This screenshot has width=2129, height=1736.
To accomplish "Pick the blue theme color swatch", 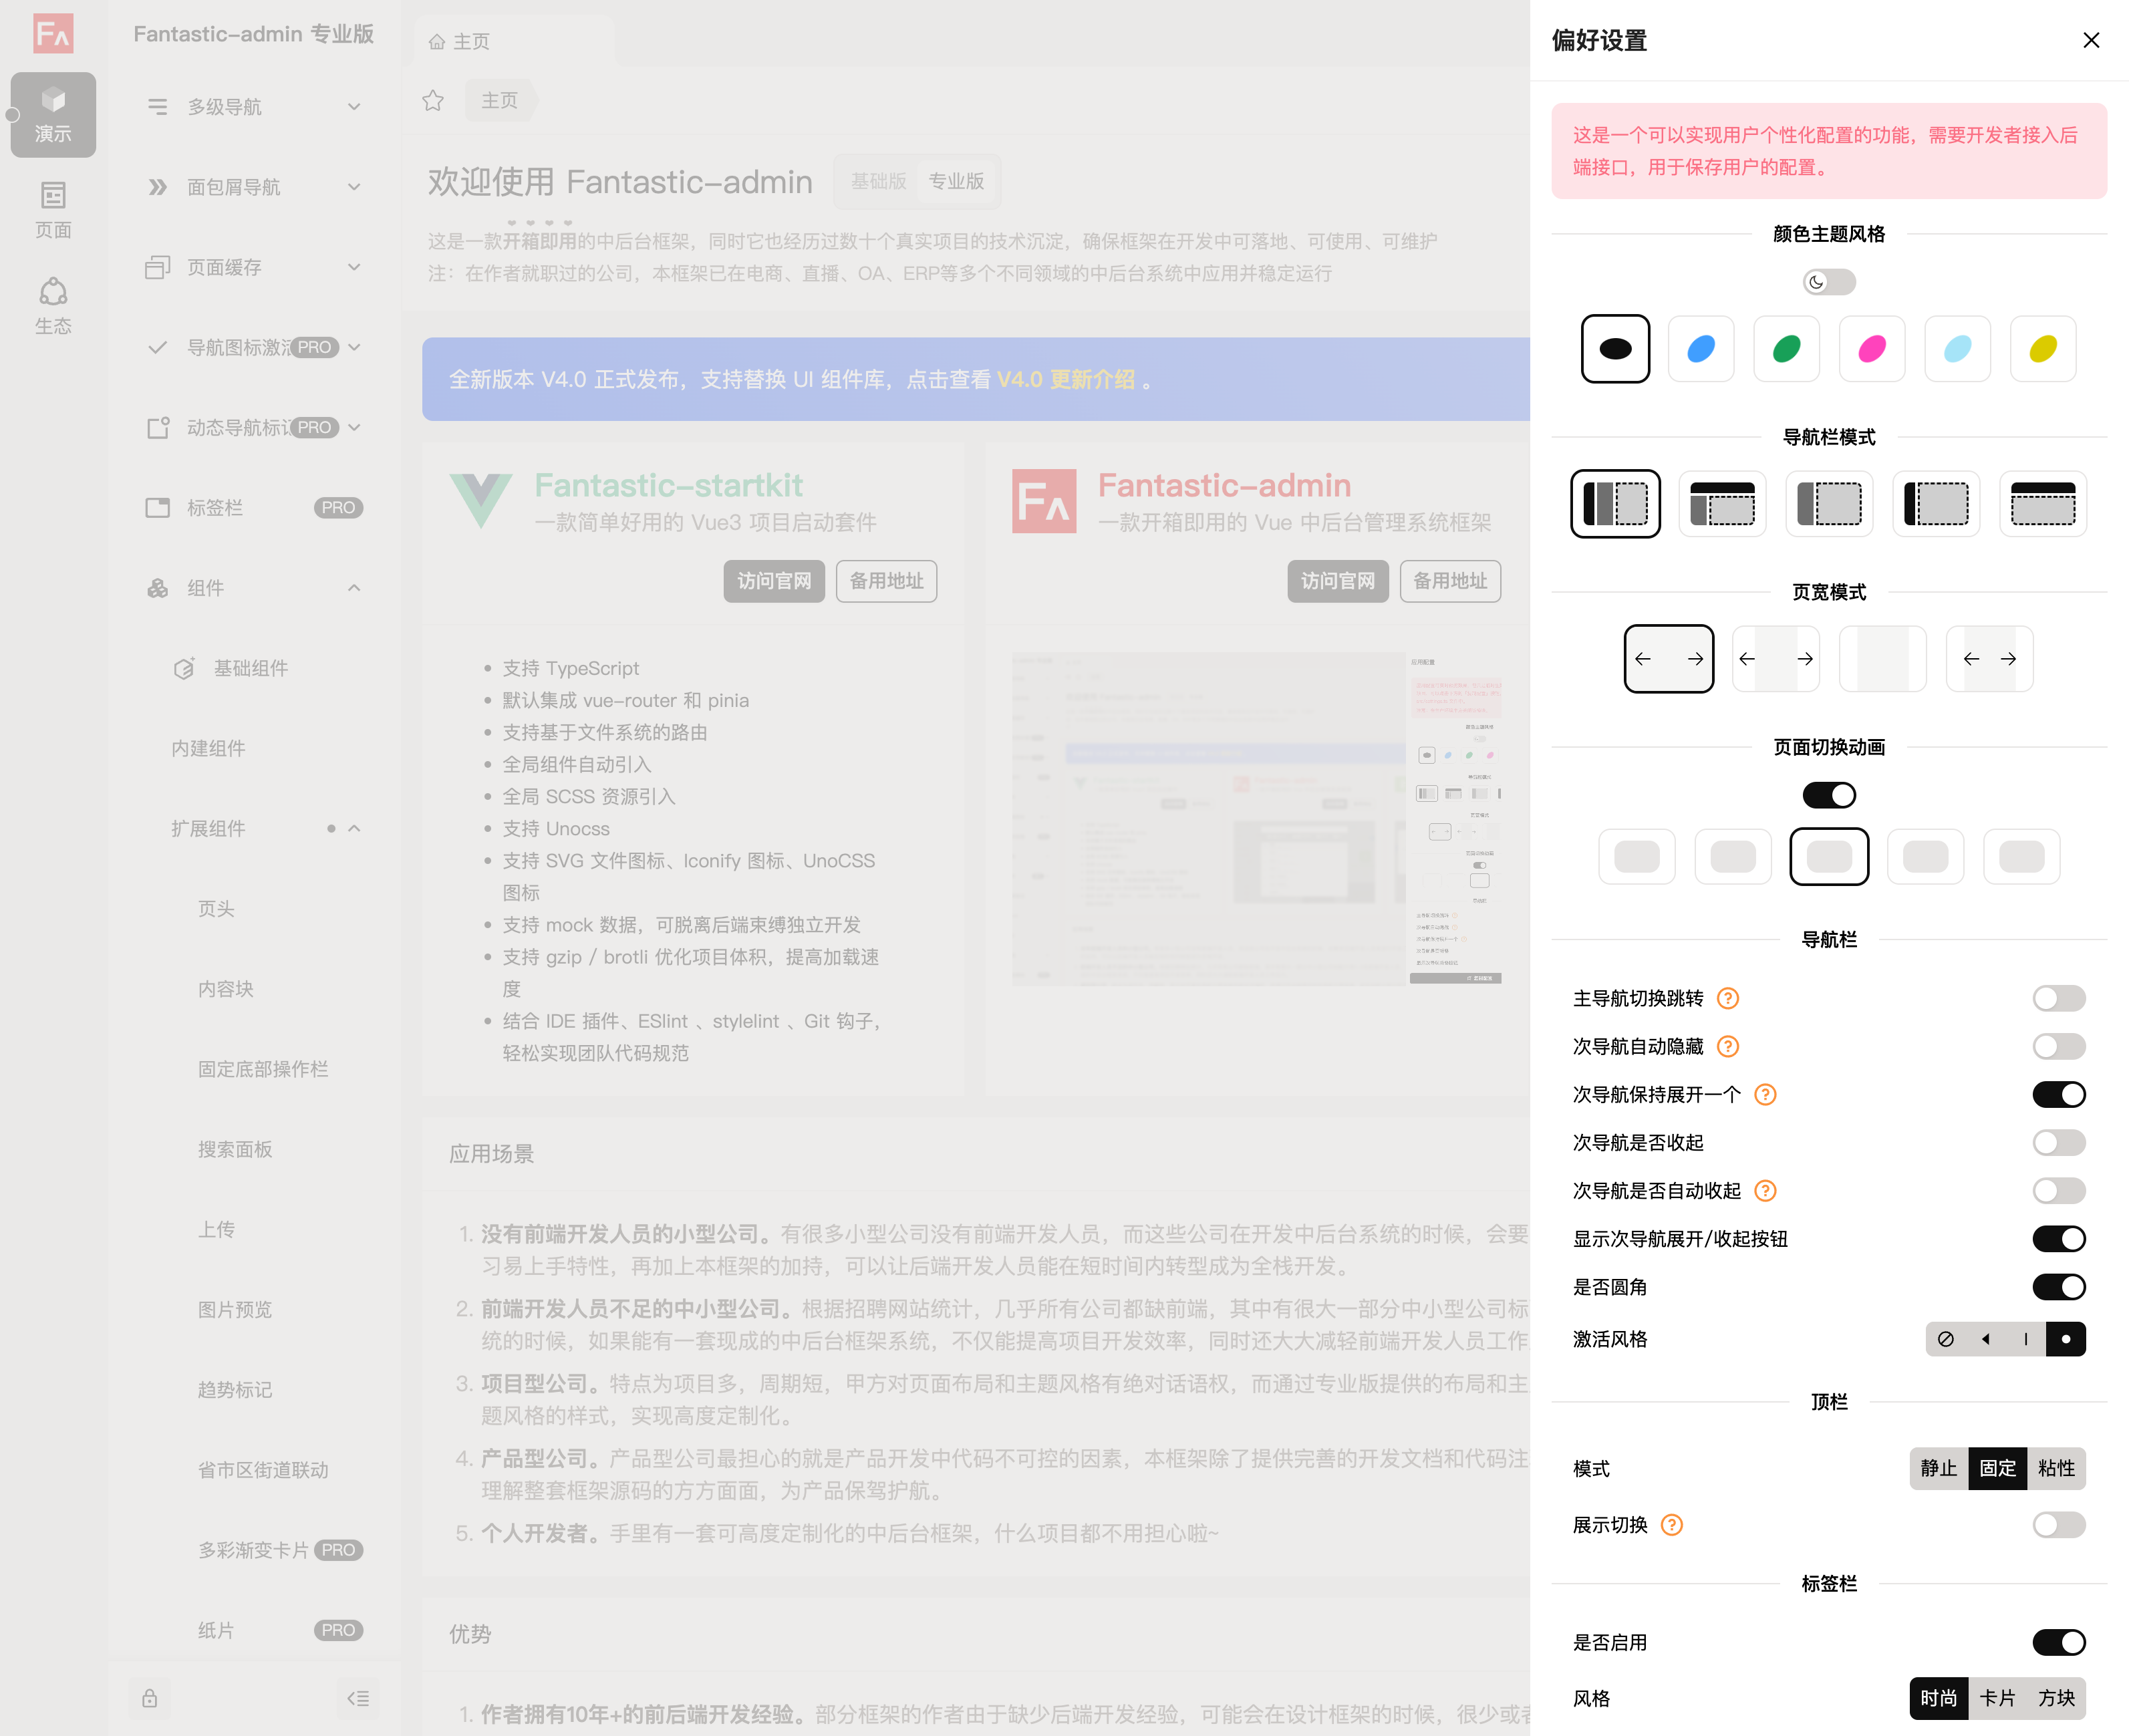I will pyautogui.click(x=1701, y=348).
